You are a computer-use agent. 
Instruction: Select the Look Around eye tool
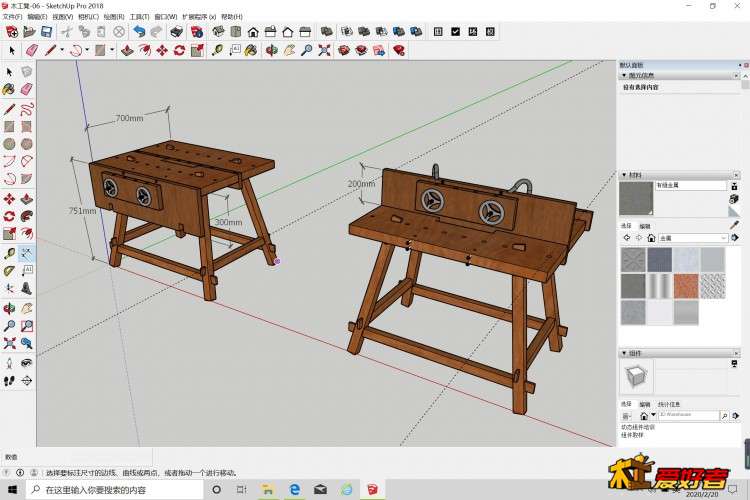pos(26,363)
